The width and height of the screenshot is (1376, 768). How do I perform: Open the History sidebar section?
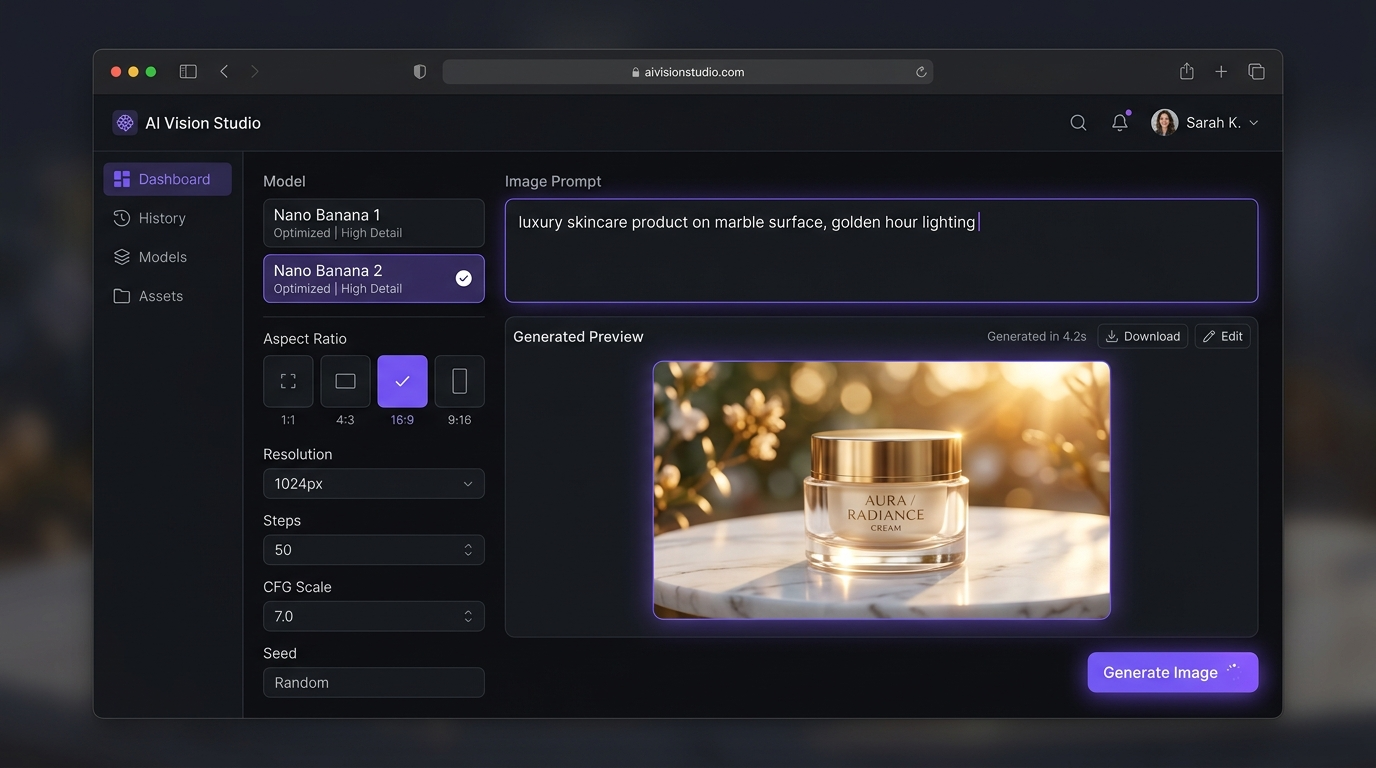(162, 218)
